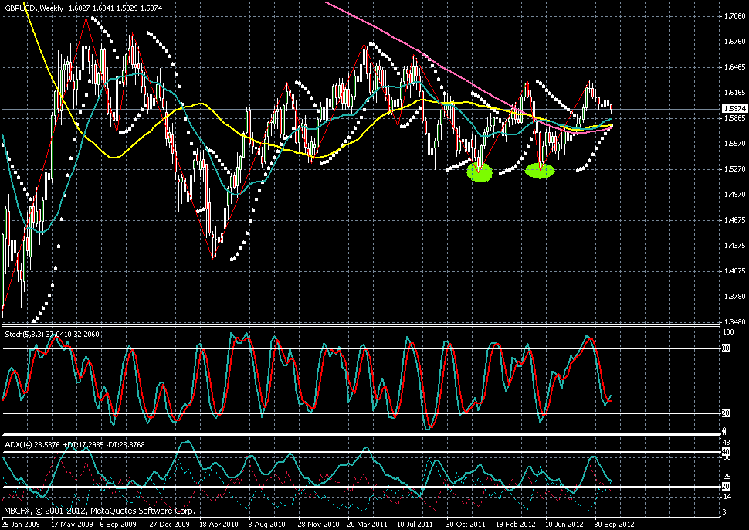
Task: Click the 1.6465 price axis label
Action: [735, 67]
